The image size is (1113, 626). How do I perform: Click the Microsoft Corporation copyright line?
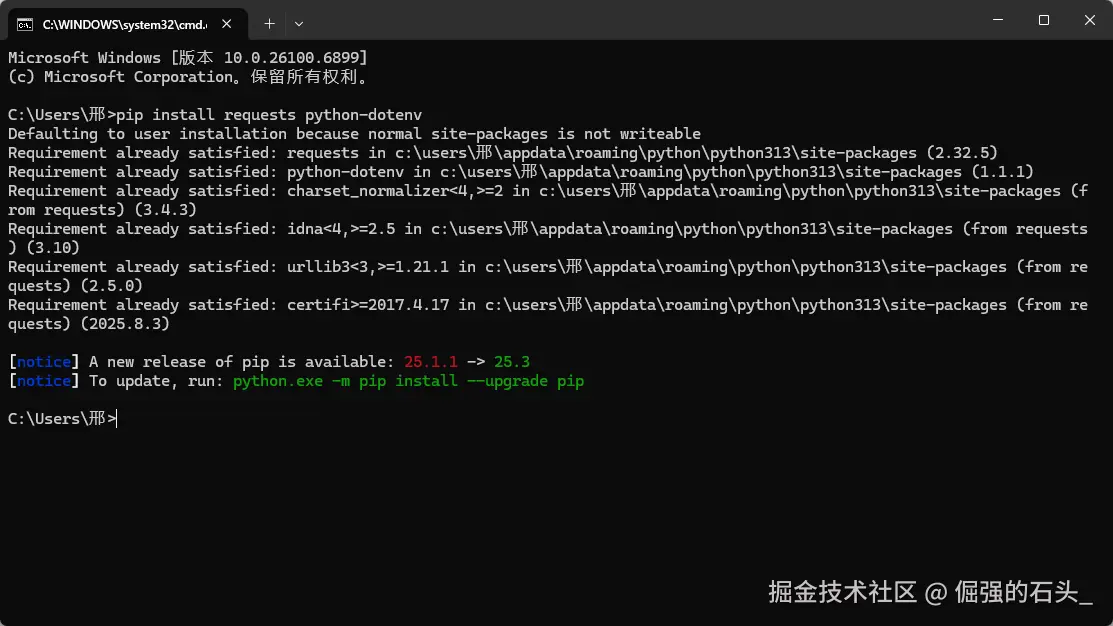[188, 77]
